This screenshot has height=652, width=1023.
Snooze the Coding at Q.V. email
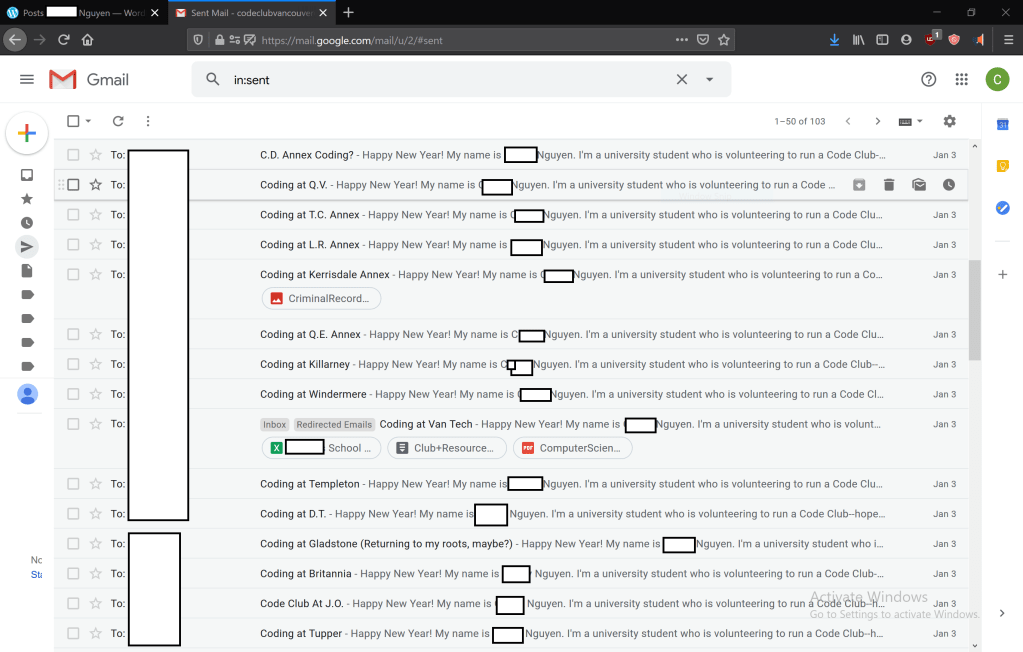tap(948, 185)
